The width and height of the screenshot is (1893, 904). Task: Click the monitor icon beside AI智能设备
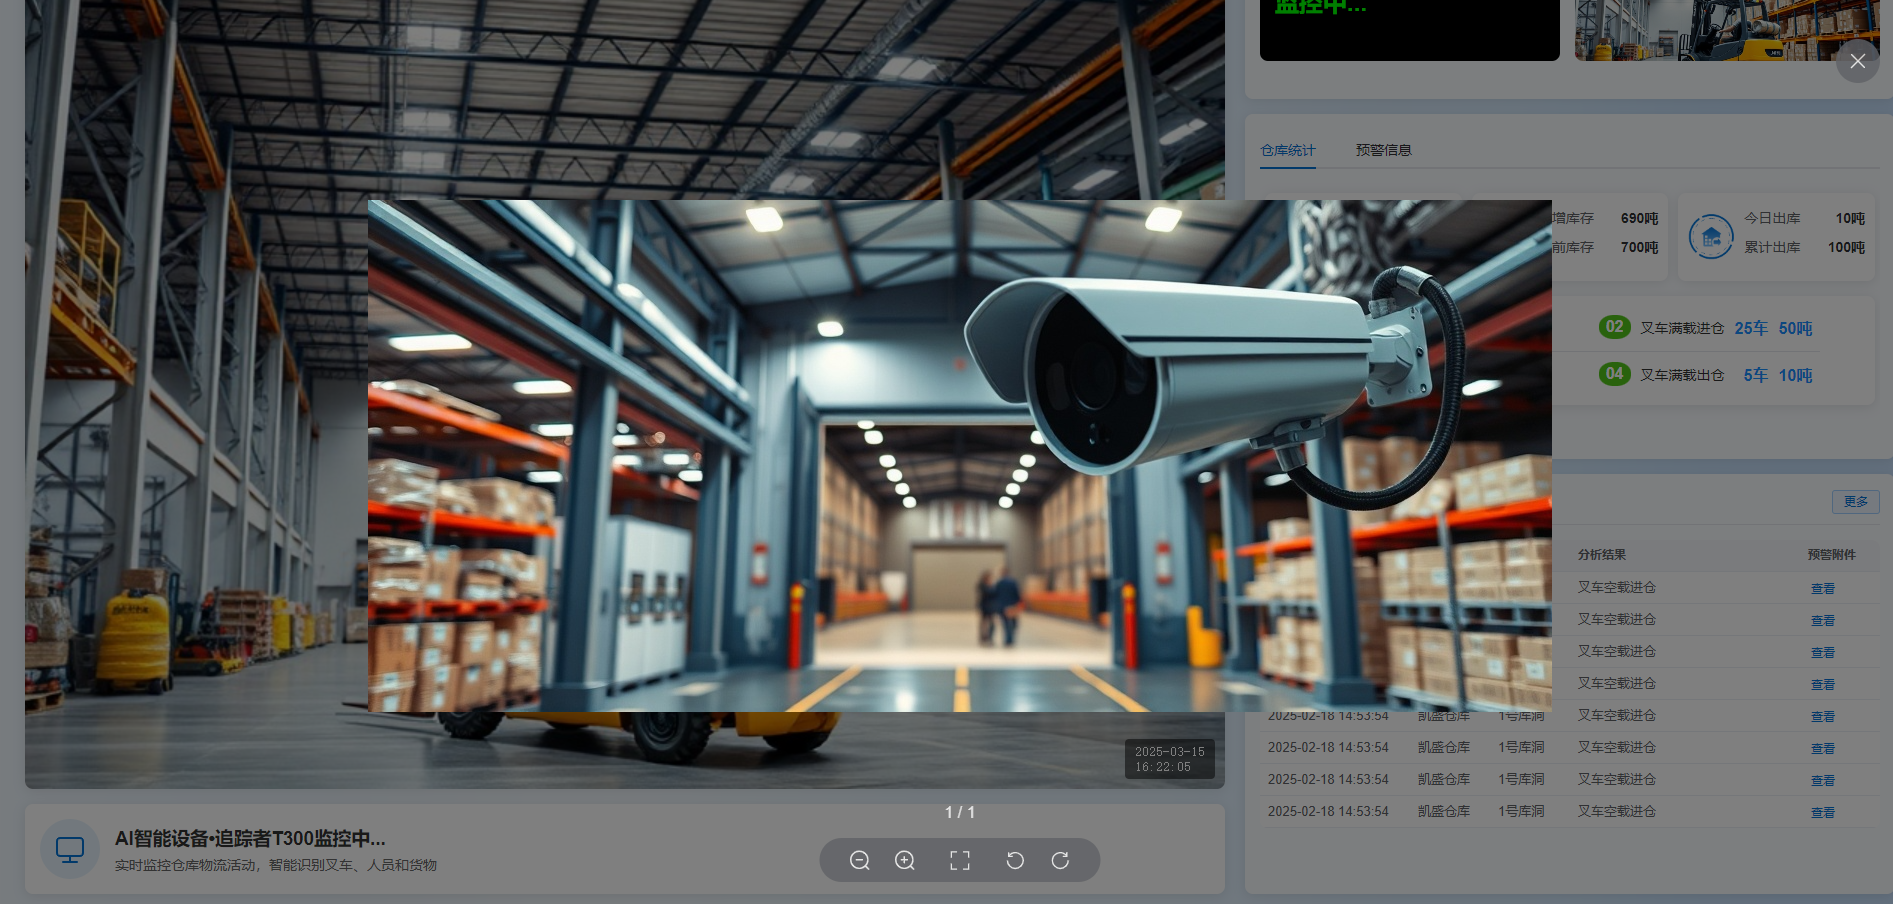click(x=70, y=850)
